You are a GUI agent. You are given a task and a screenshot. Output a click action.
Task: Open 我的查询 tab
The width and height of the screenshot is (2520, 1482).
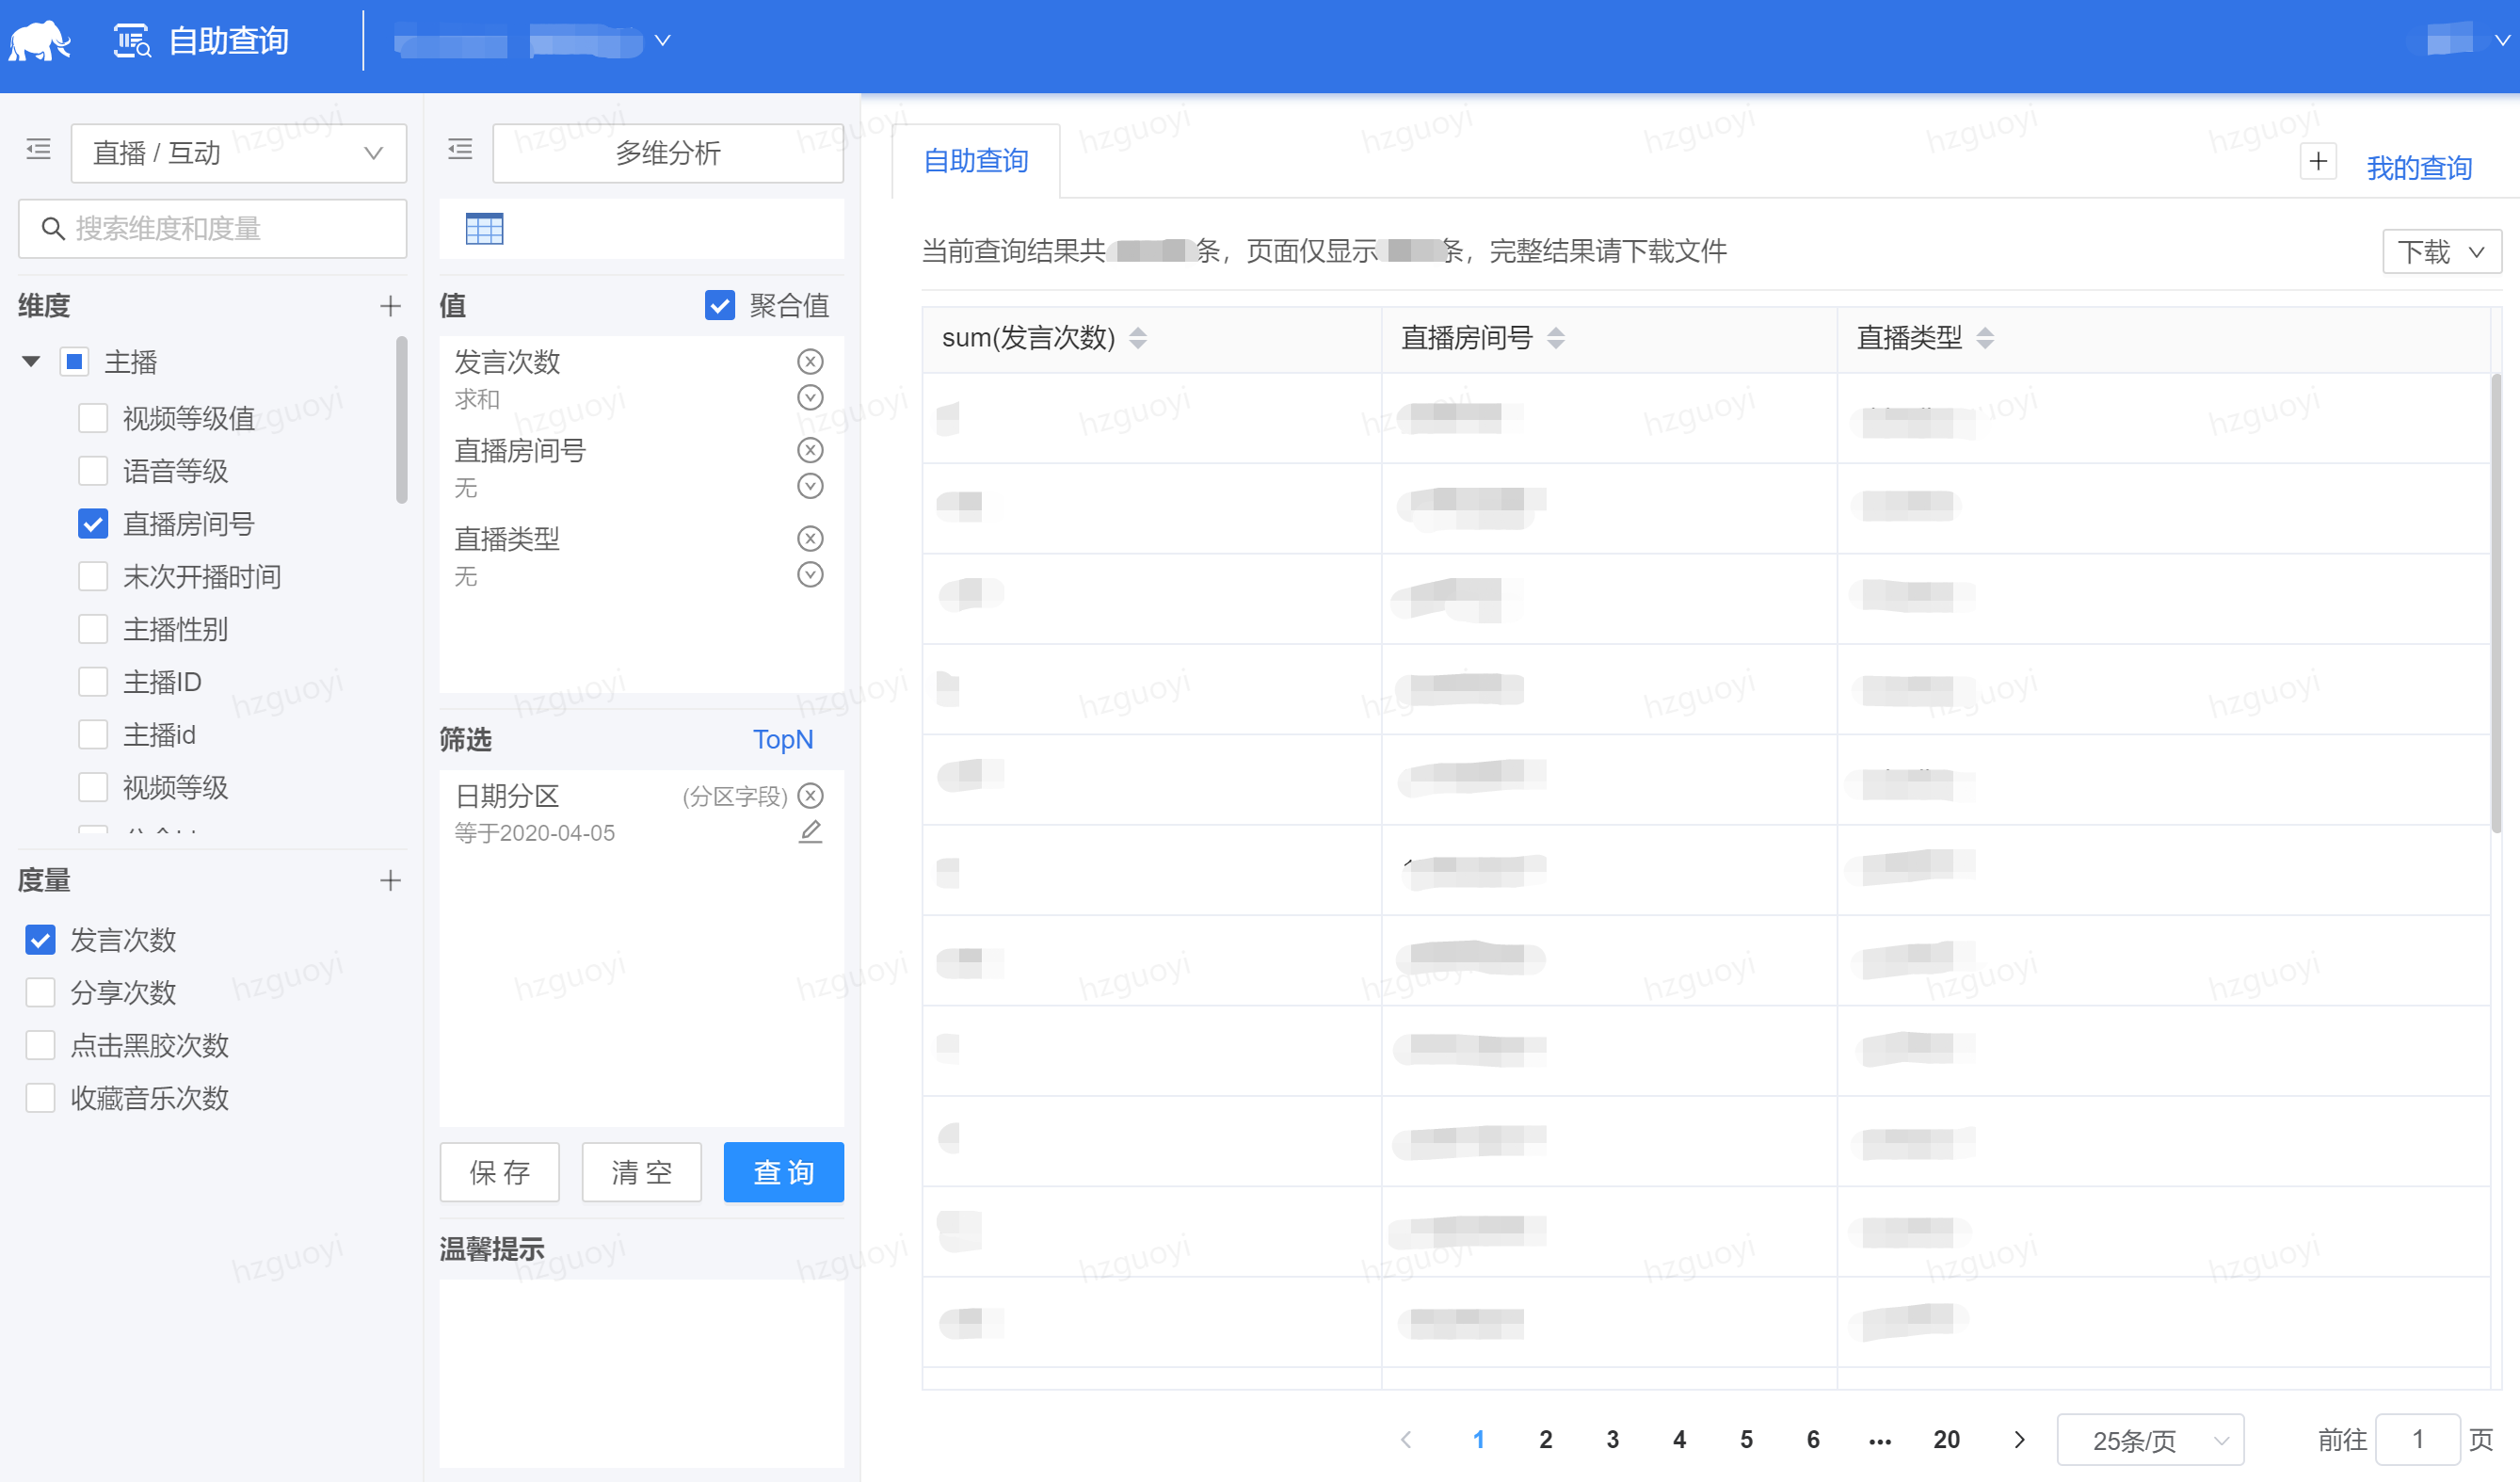2418,167
